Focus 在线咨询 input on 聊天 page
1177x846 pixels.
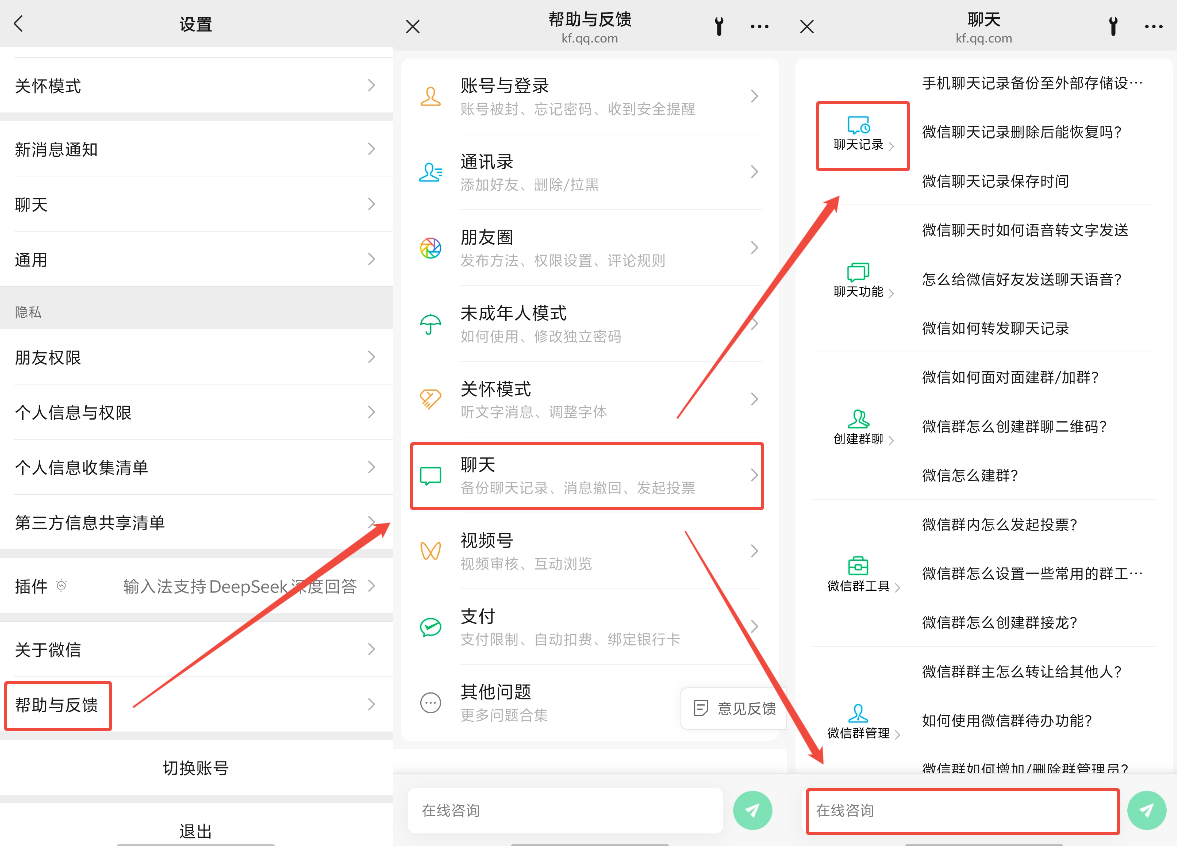963,811
